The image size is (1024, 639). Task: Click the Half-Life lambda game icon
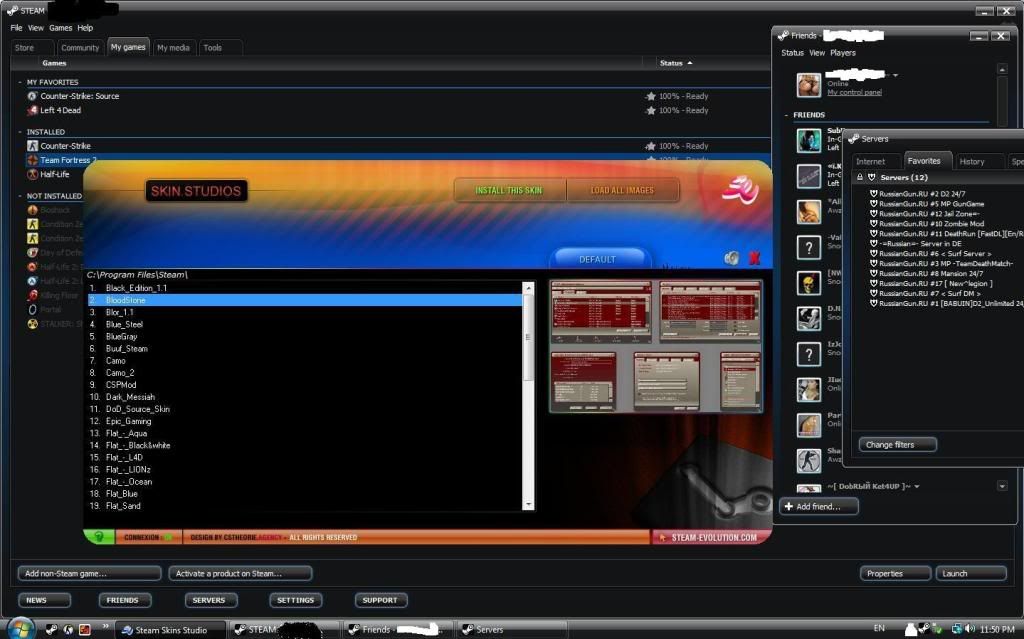point(32,174)
